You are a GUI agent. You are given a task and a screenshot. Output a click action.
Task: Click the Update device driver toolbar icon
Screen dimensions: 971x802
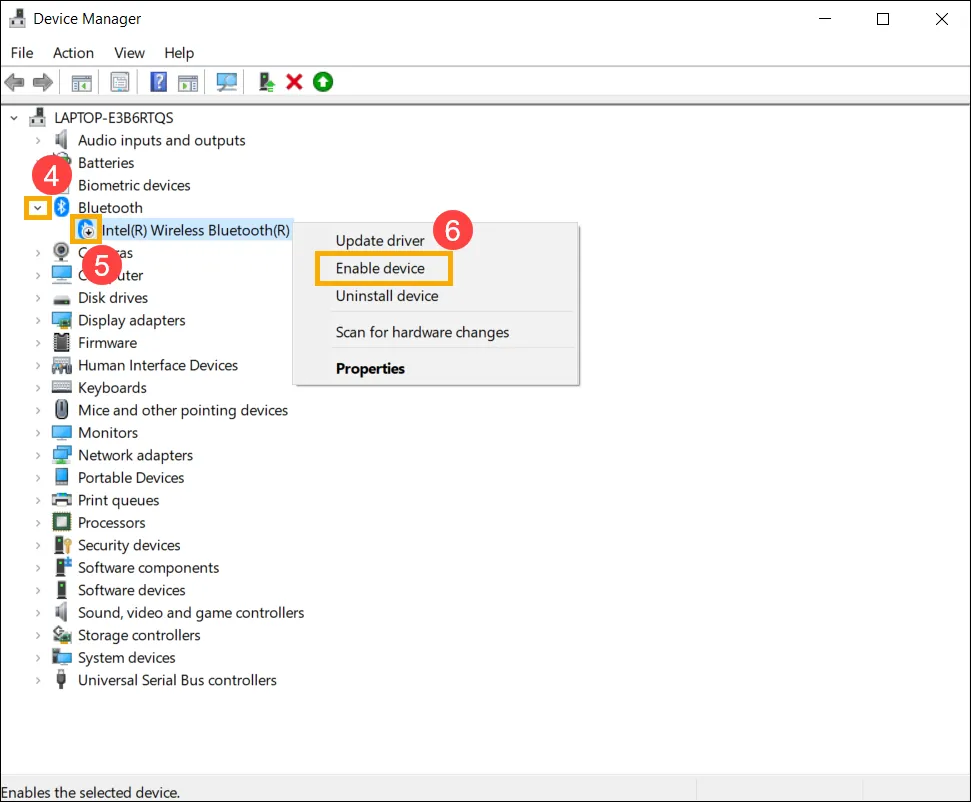click(266, 82)
